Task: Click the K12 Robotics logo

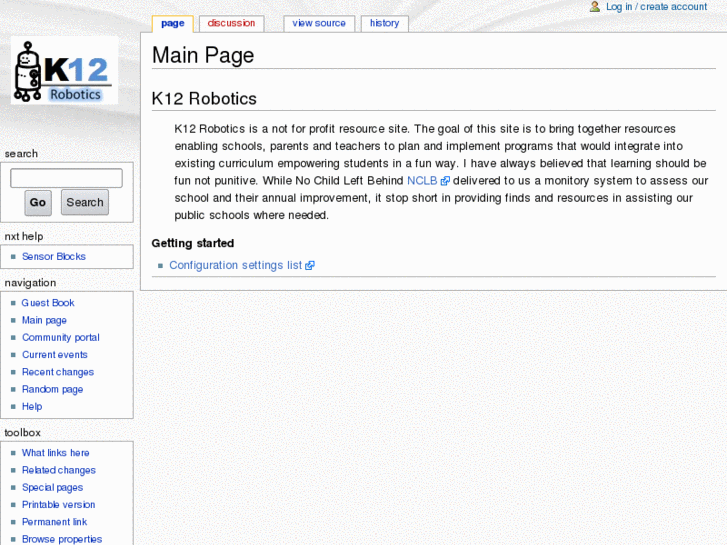Action: point(65,71)
